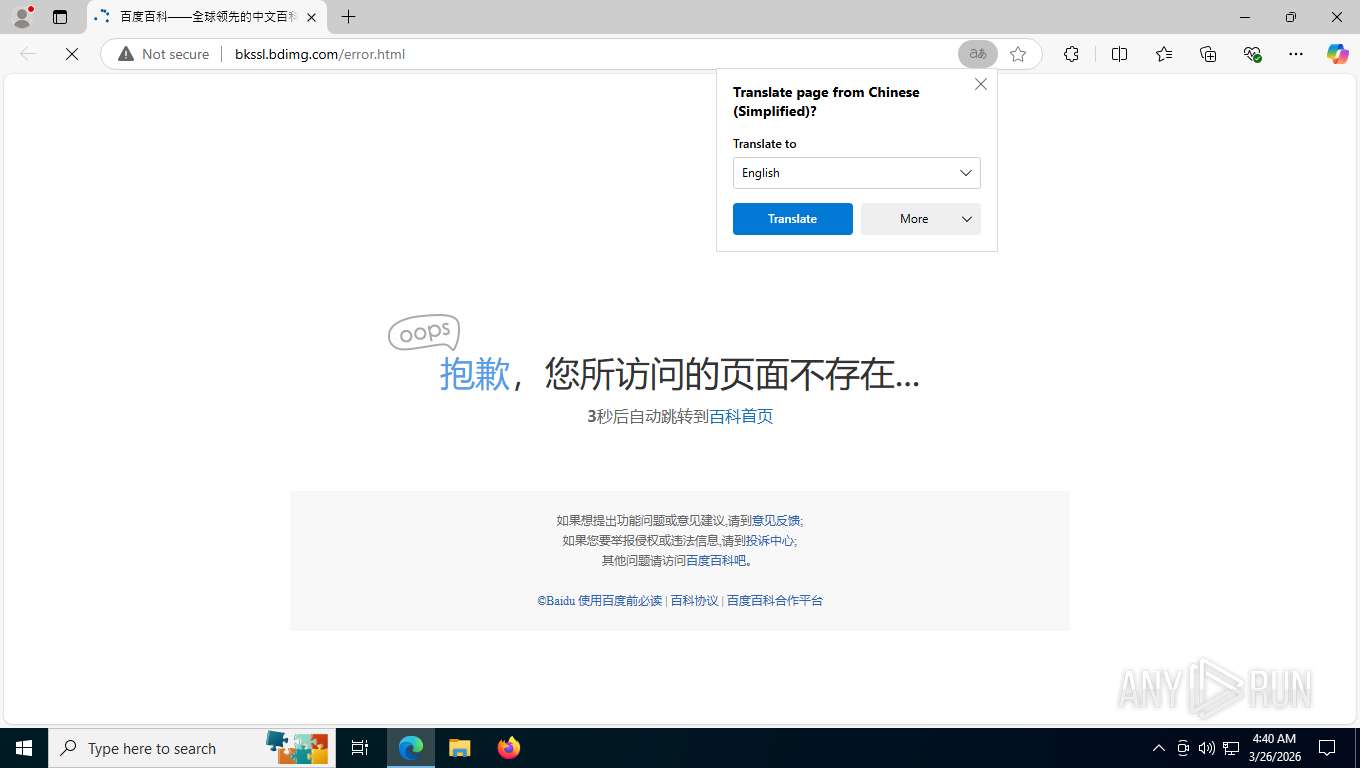Open the browser profile icon

[x=22, y=17]
